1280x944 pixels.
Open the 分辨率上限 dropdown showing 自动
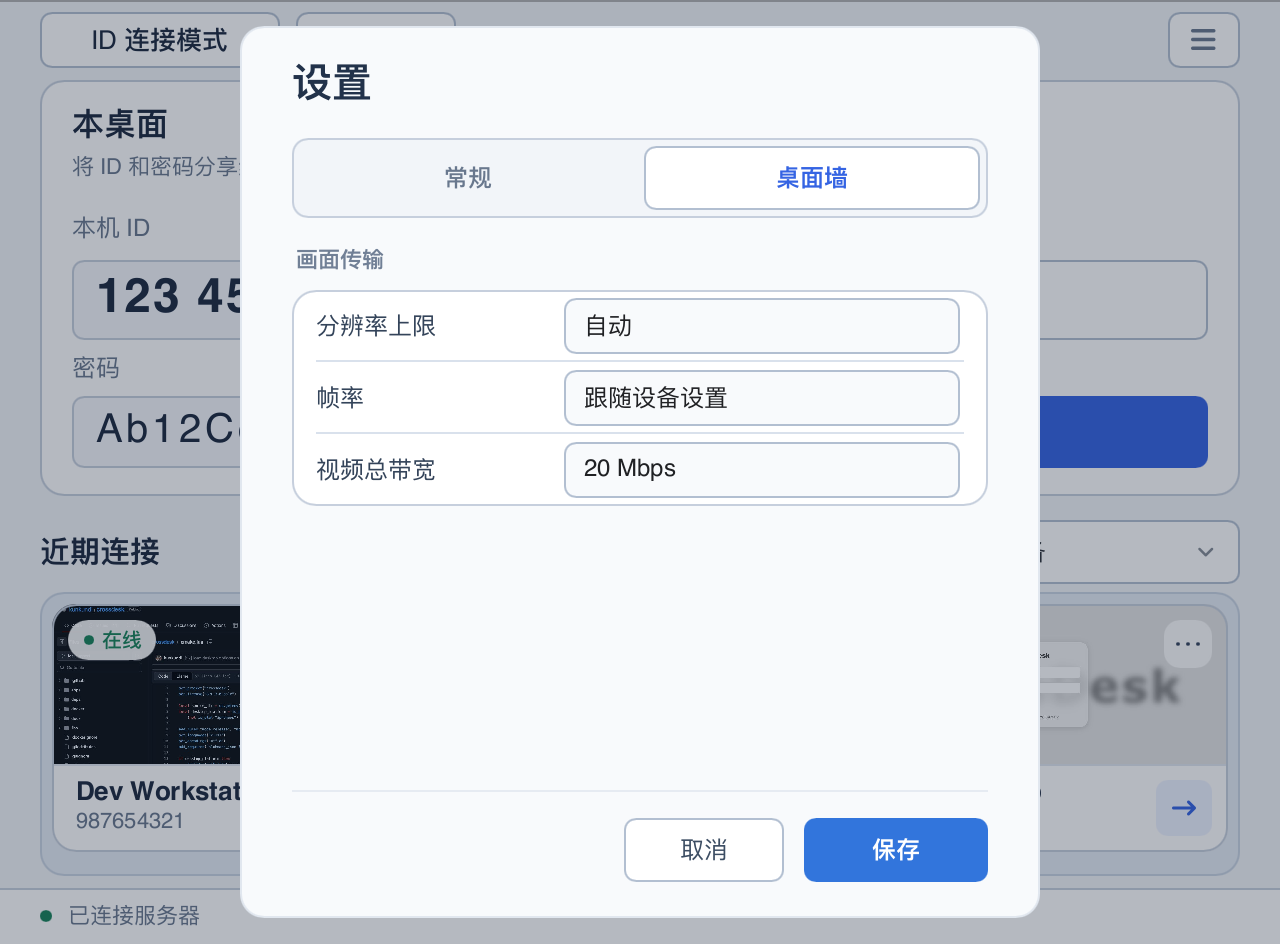click(762, 326)
